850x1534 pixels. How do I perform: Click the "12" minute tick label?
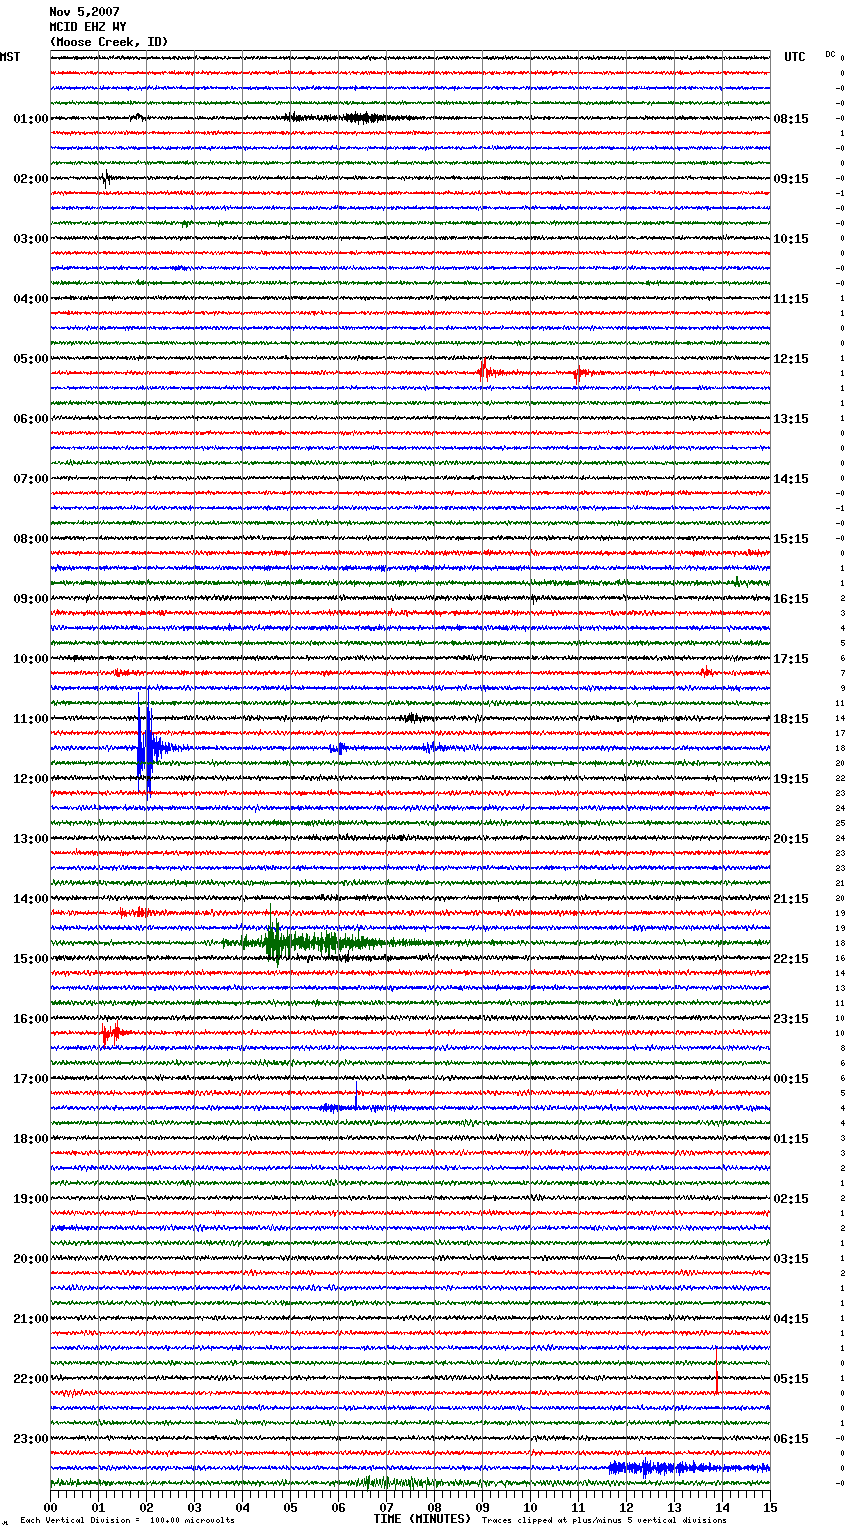pyautogui.click(x=627, y=1507)
